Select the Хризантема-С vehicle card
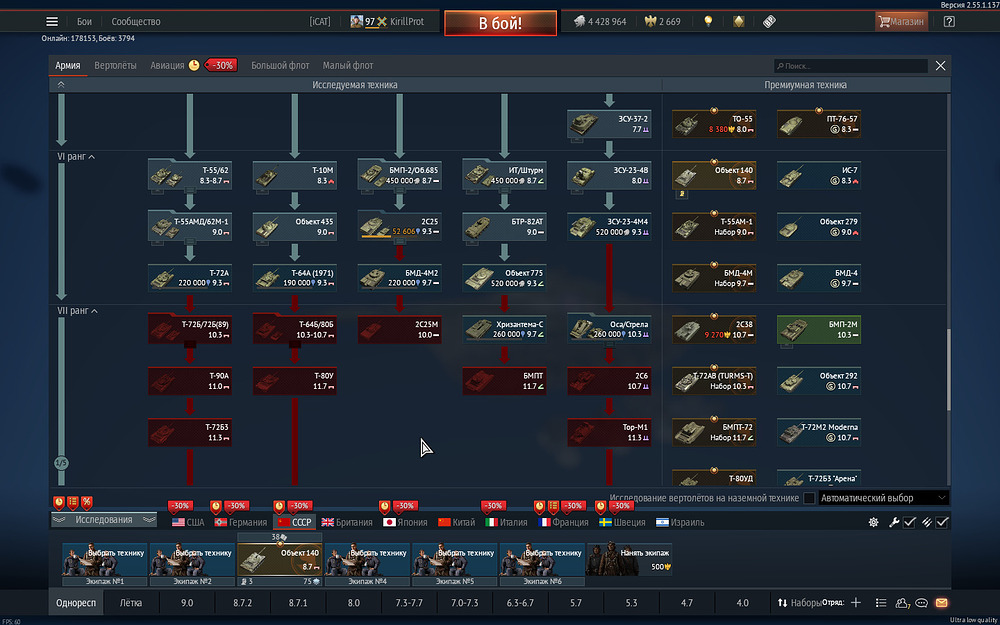The image size is (1000, 625). pos(504,329)
